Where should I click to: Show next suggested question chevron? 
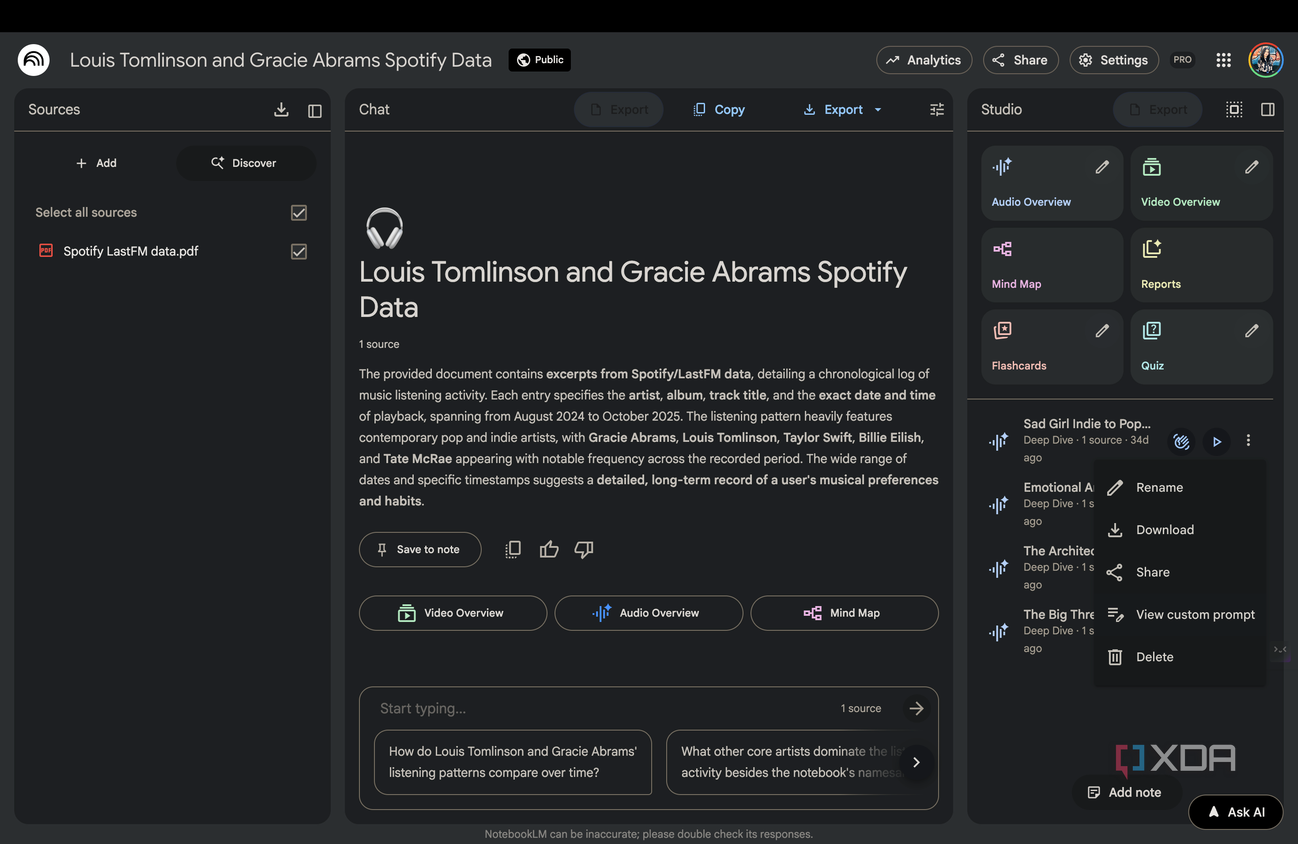[x=916, y=762]
